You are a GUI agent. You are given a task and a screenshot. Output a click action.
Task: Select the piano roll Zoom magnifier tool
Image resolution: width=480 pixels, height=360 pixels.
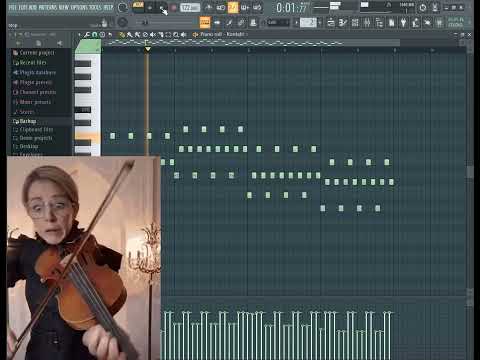tap(176, 34)
